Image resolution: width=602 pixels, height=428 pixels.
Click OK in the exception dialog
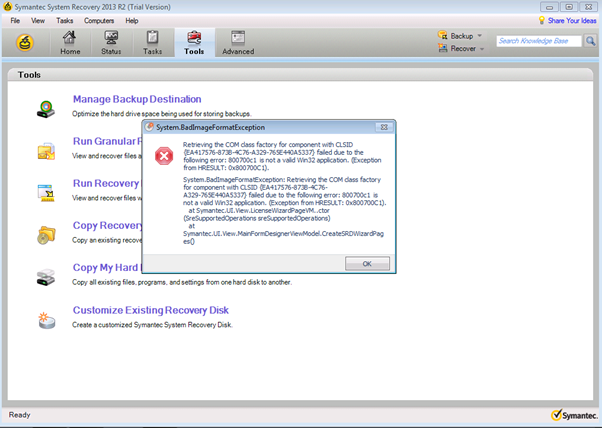[x=367, y=264]
